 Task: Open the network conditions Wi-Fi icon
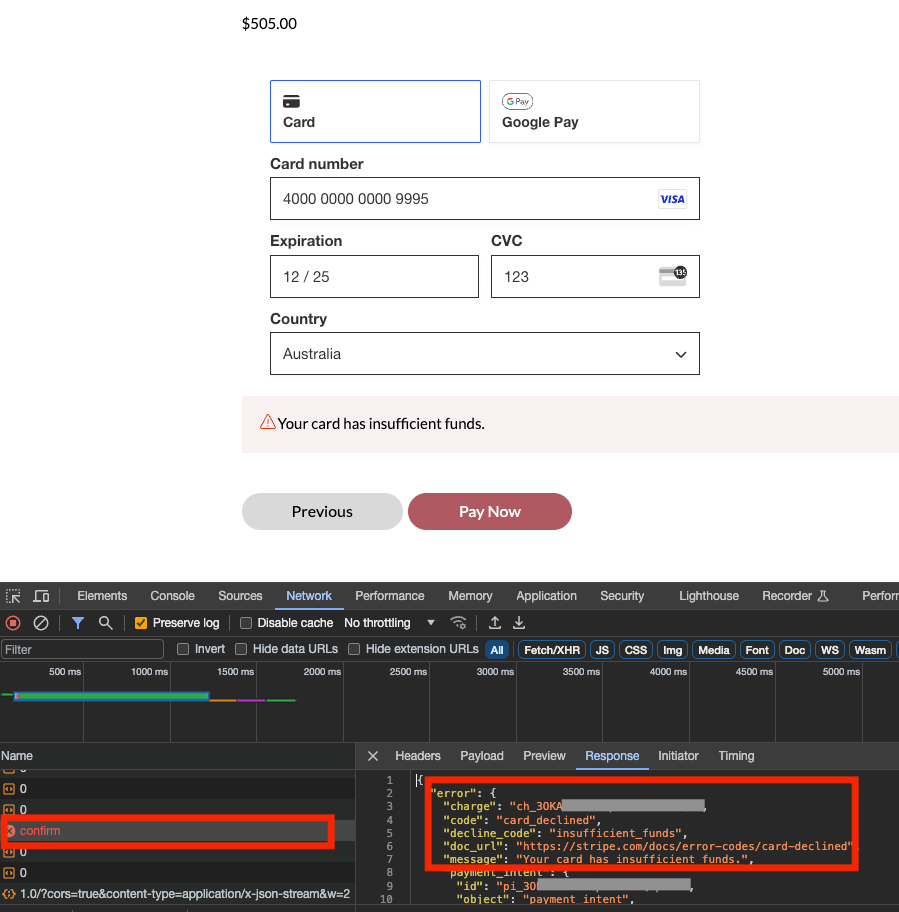[458, 623]
